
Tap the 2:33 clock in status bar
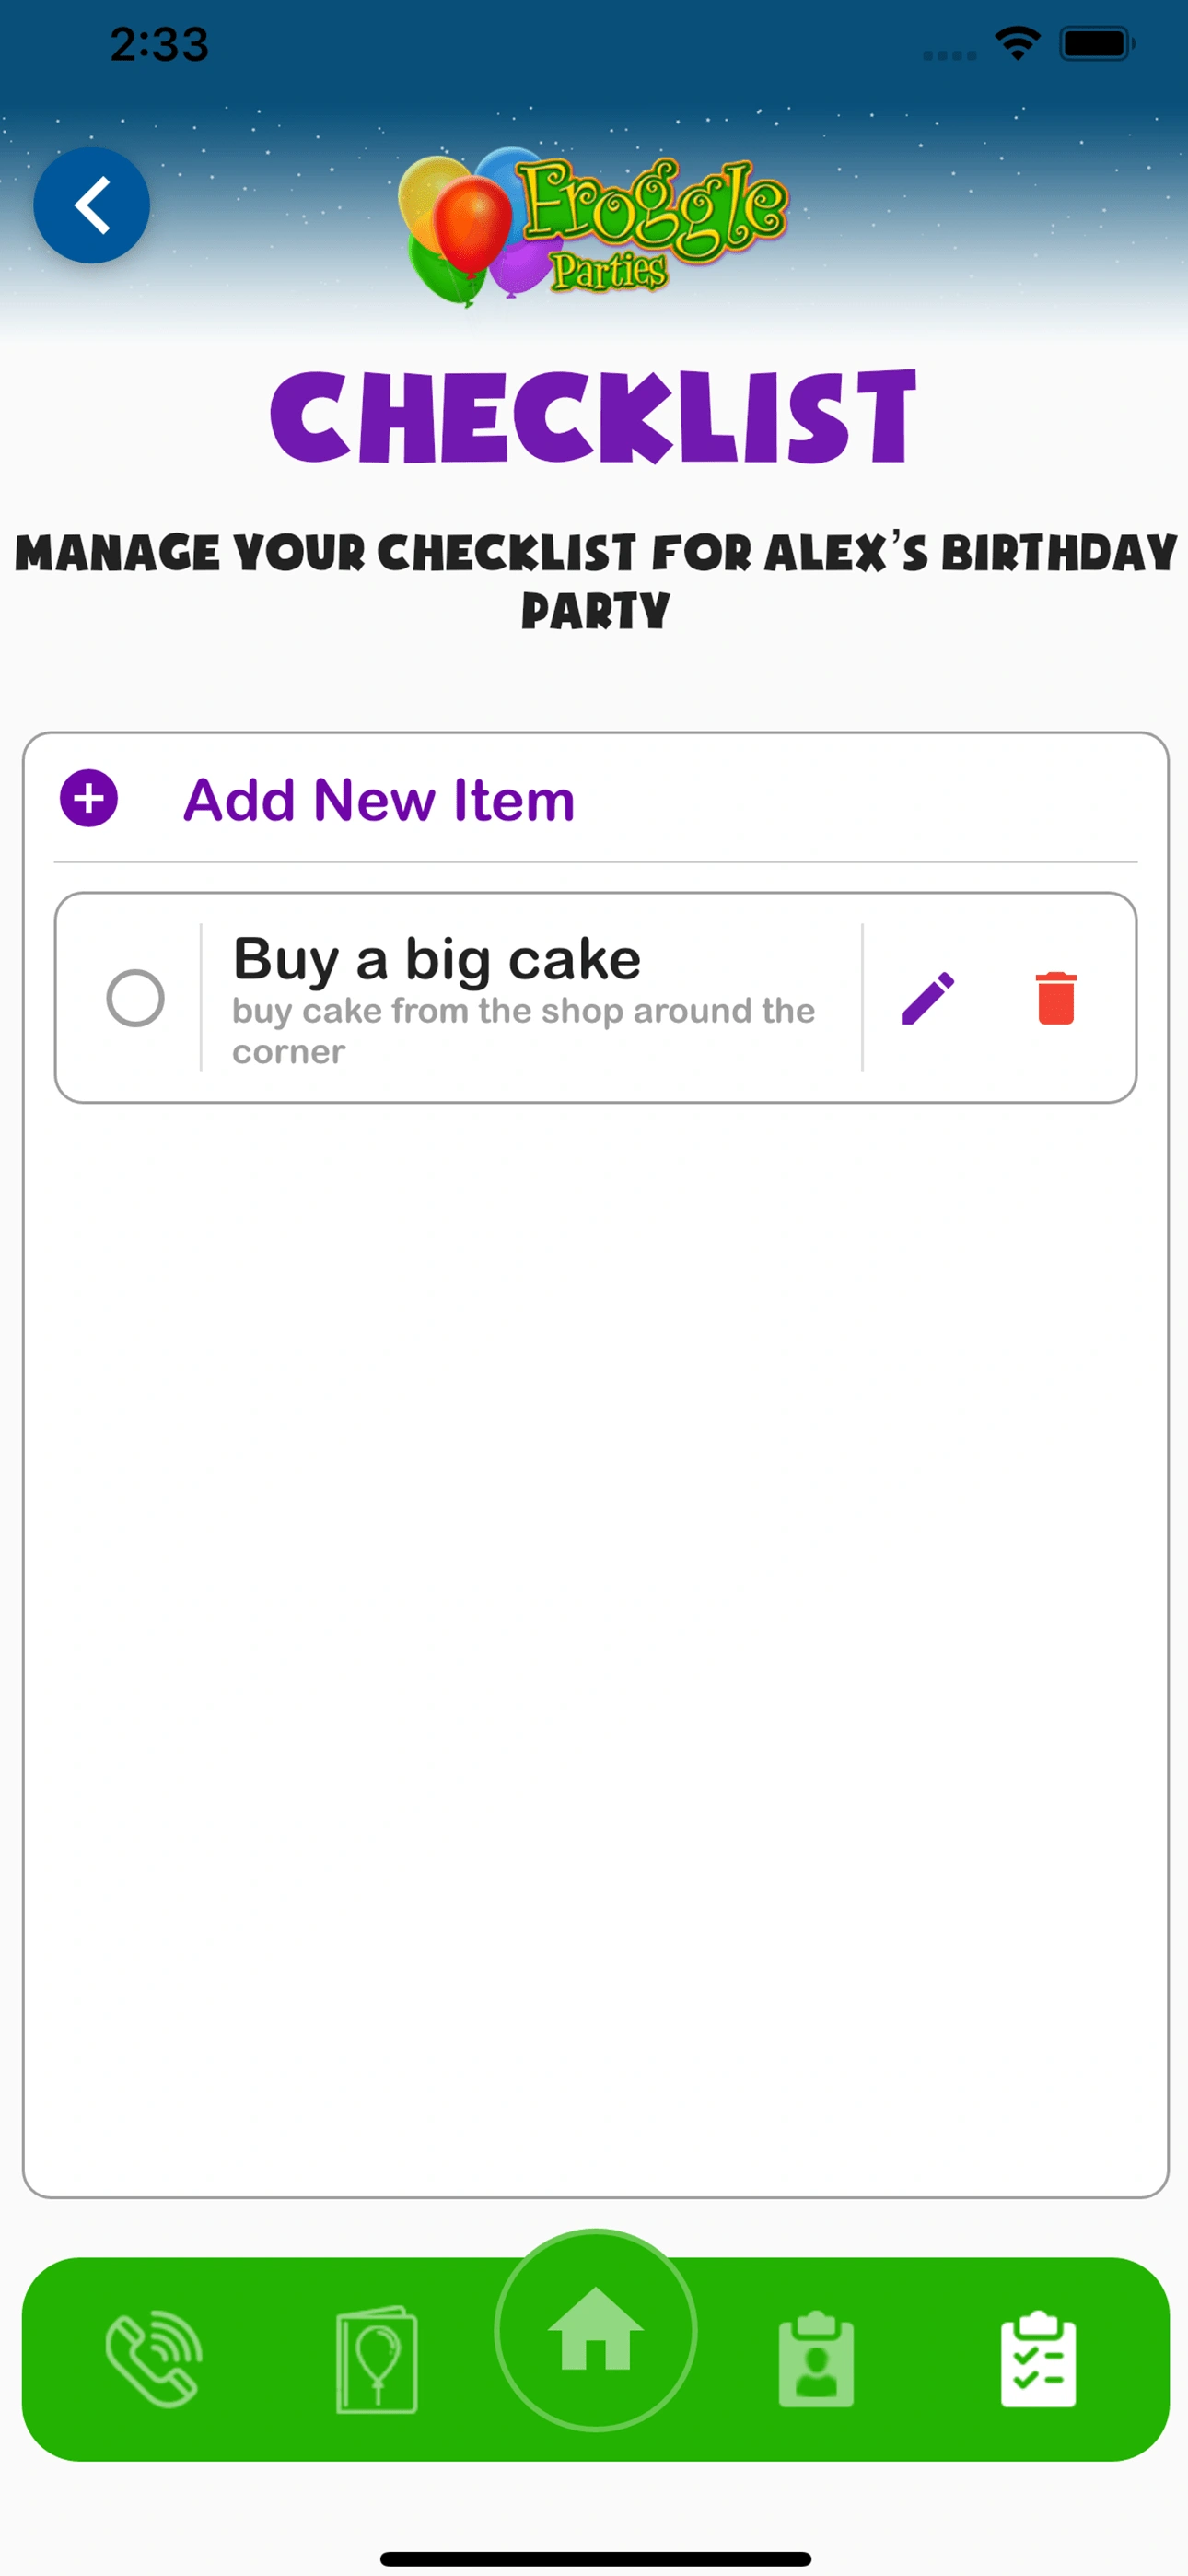point(159,44)
